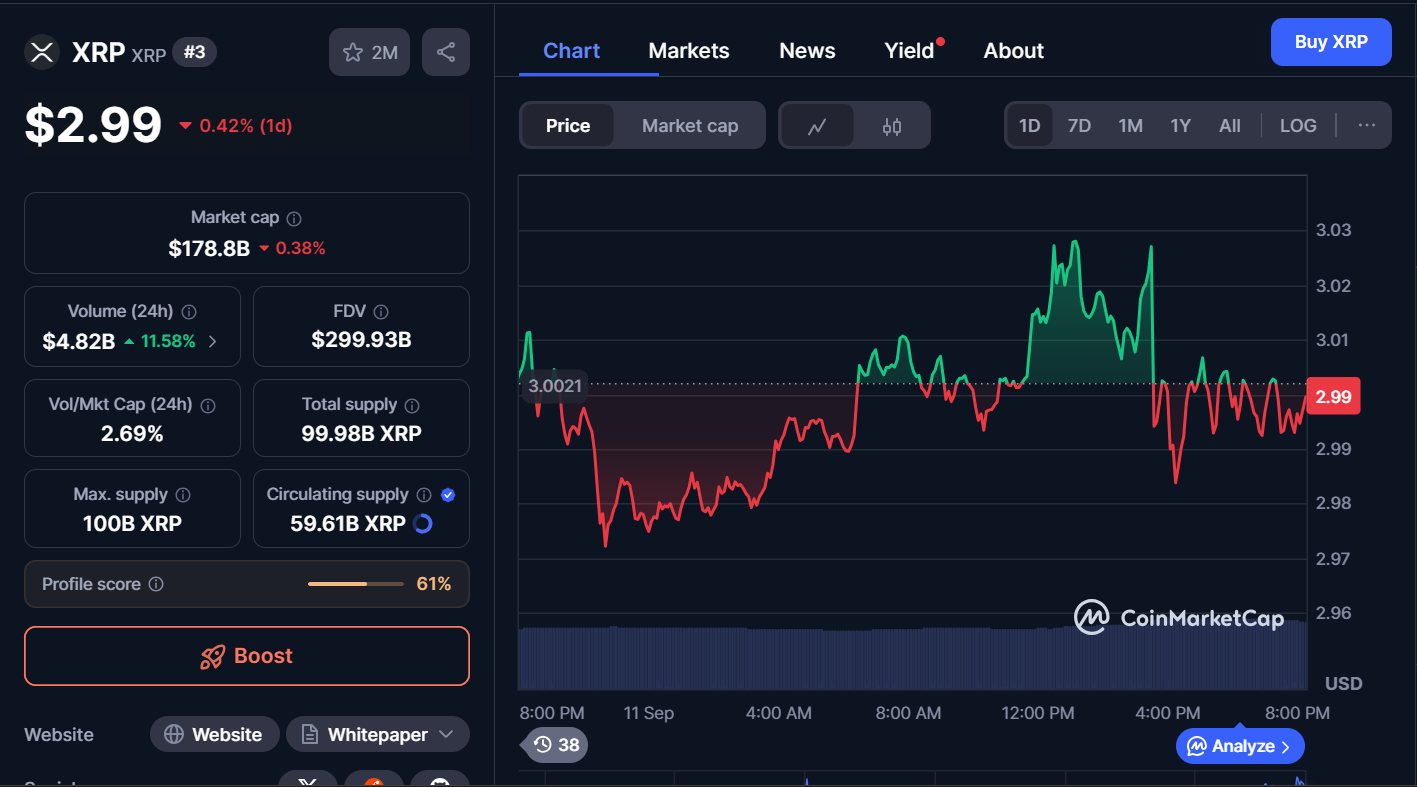
Task: Click the USD currency label
Action: tap(1344, 684)
